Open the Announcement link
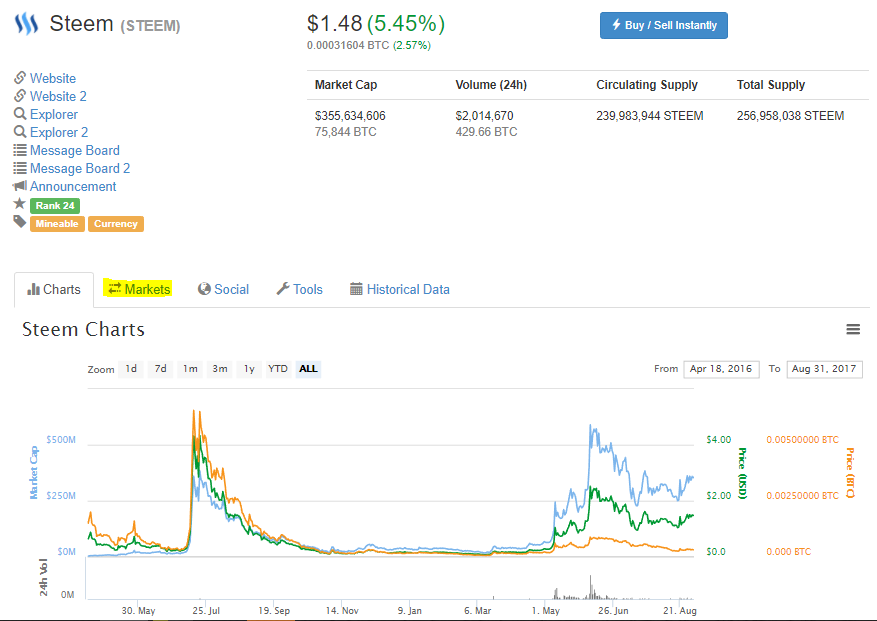This screenshot has height=621, width=877. (x=73, y=186)
